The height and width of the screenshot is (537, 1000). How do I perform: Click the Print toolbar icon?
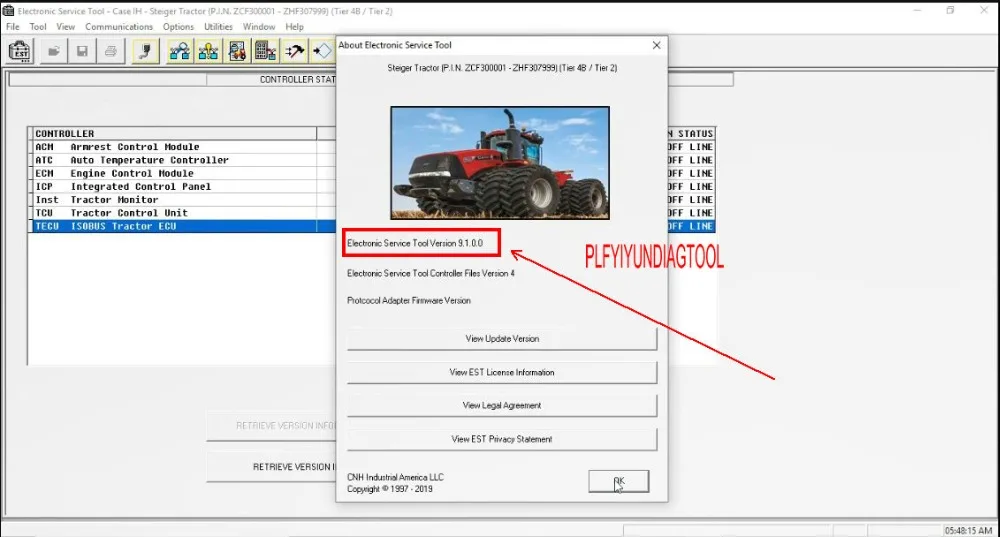tap(110, 51)
